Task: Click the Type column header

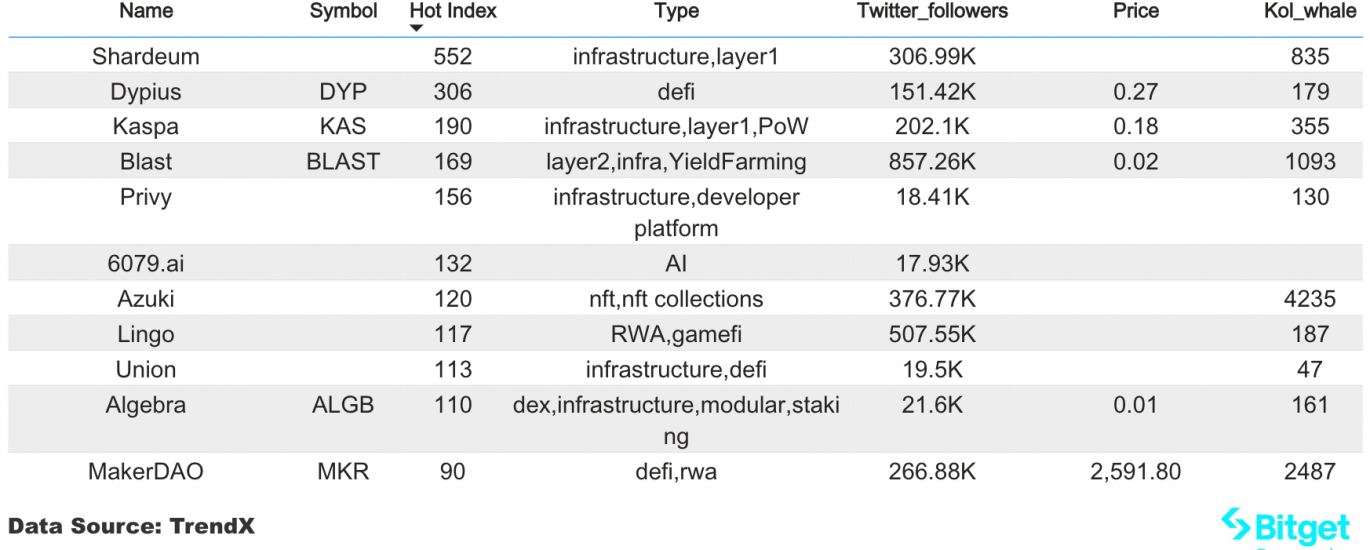Action: click(x=676, y=12)
